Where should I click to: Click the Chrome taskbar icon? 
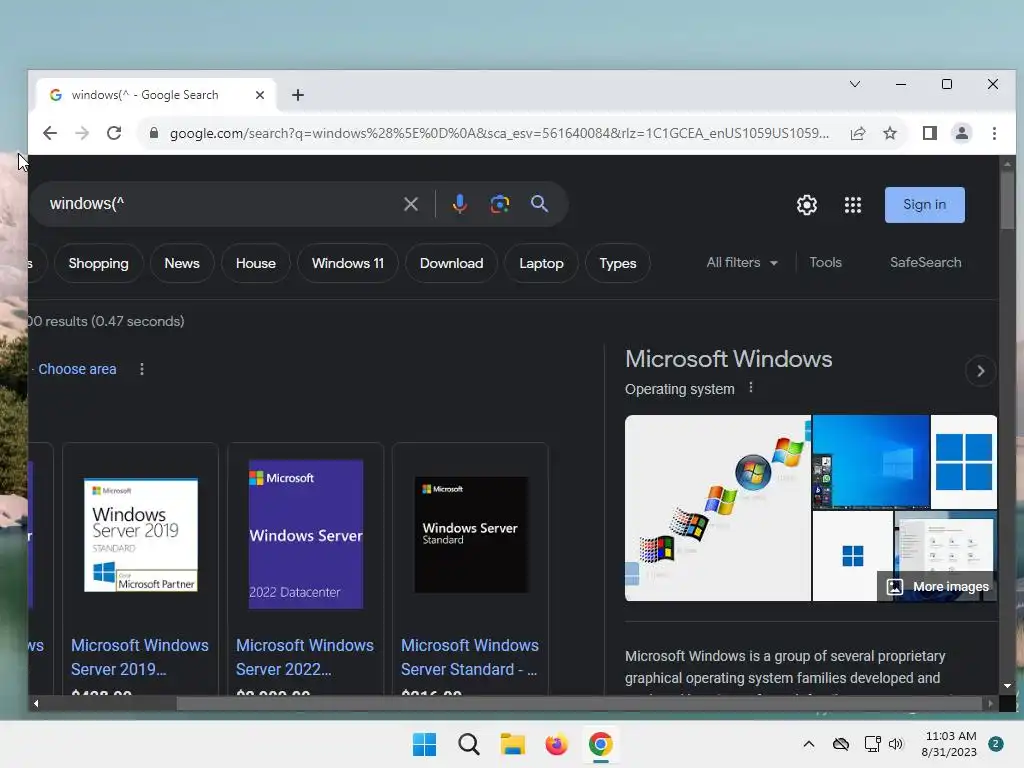[601, 744]
